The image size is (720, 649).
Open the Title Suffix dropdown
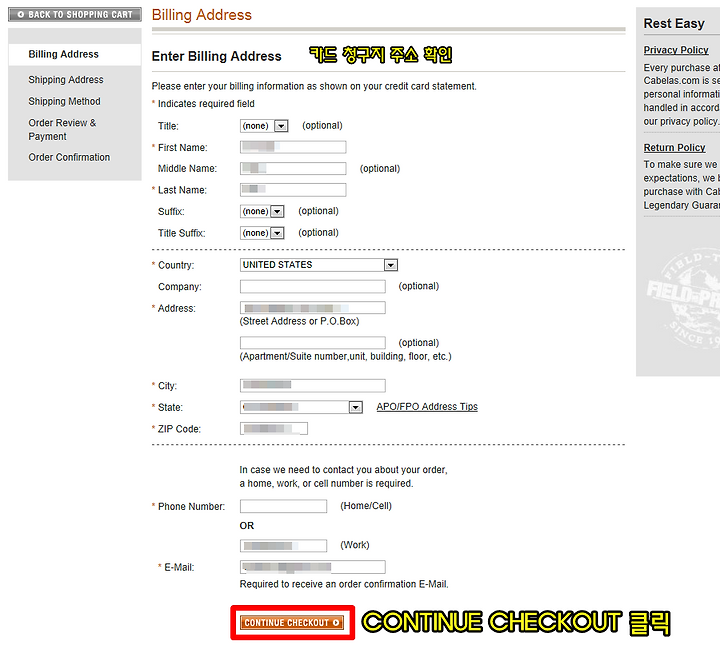coord(262,233)
